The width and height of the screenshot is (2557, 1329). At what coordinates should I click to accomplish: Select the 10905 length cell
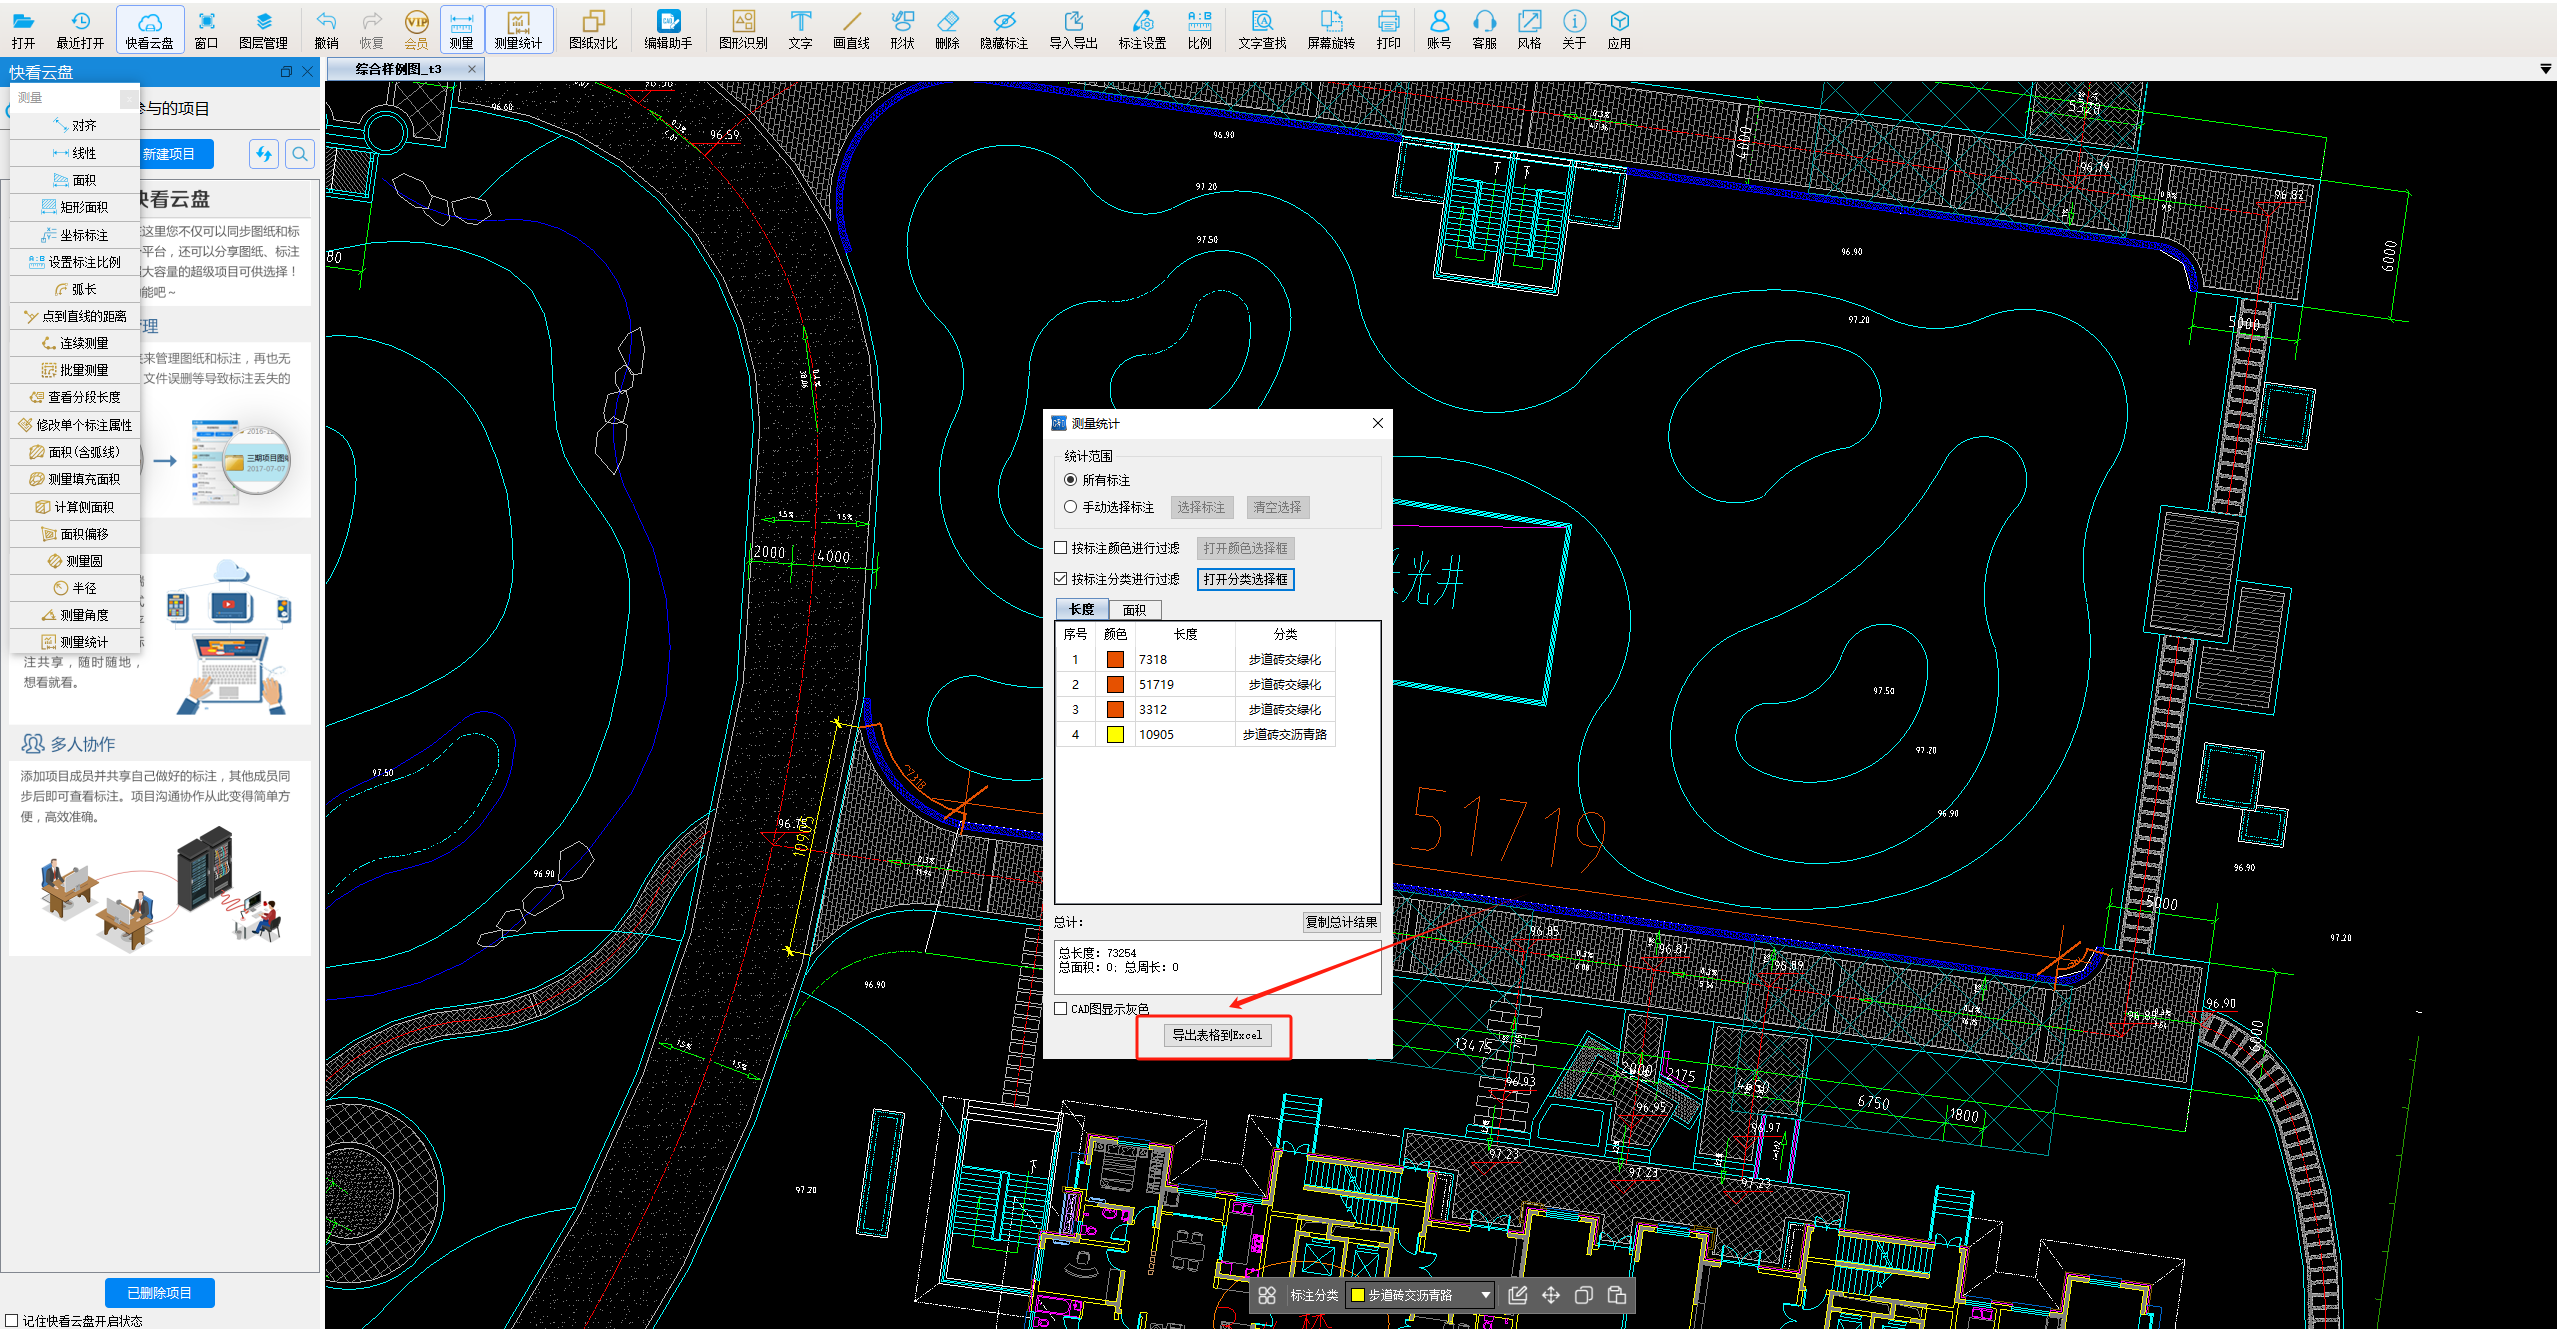tap(1185, 735)
